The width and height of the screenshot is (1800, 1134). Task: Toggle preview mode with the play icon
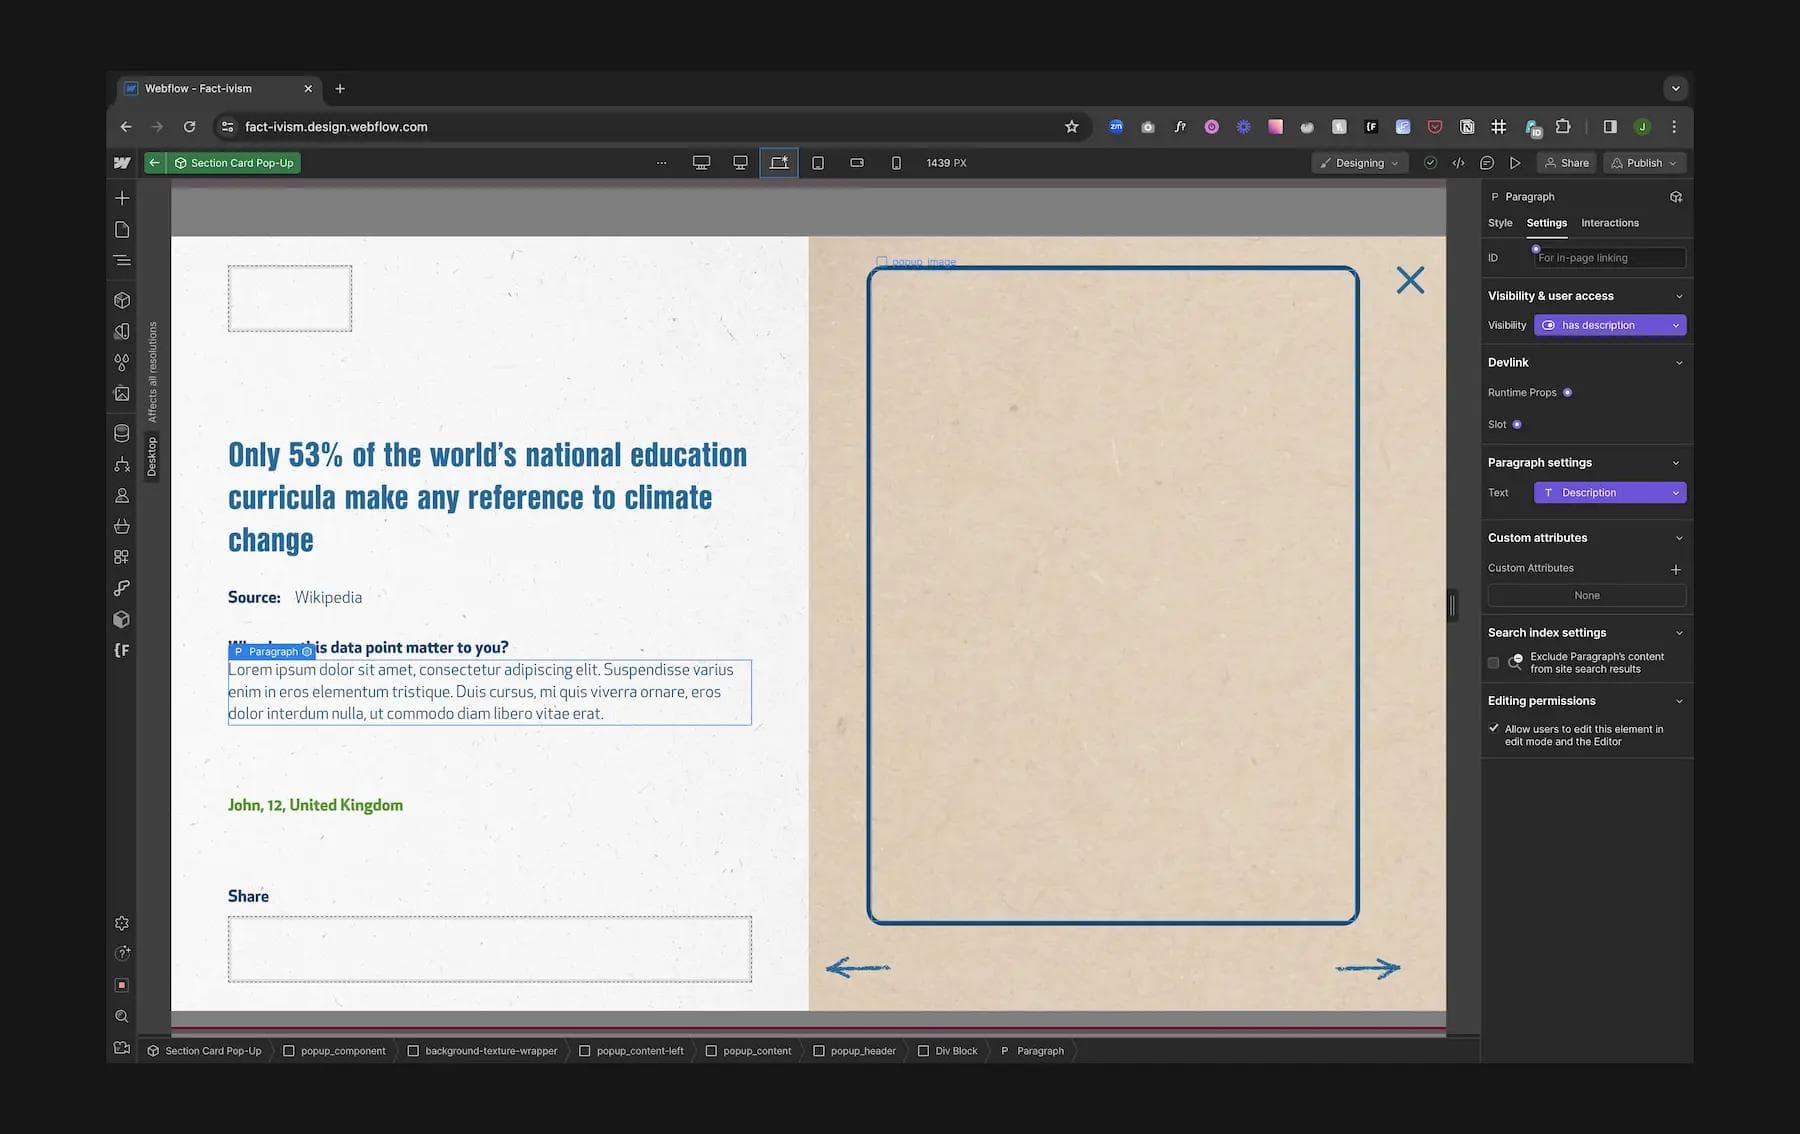click(x=1516, y=162)
